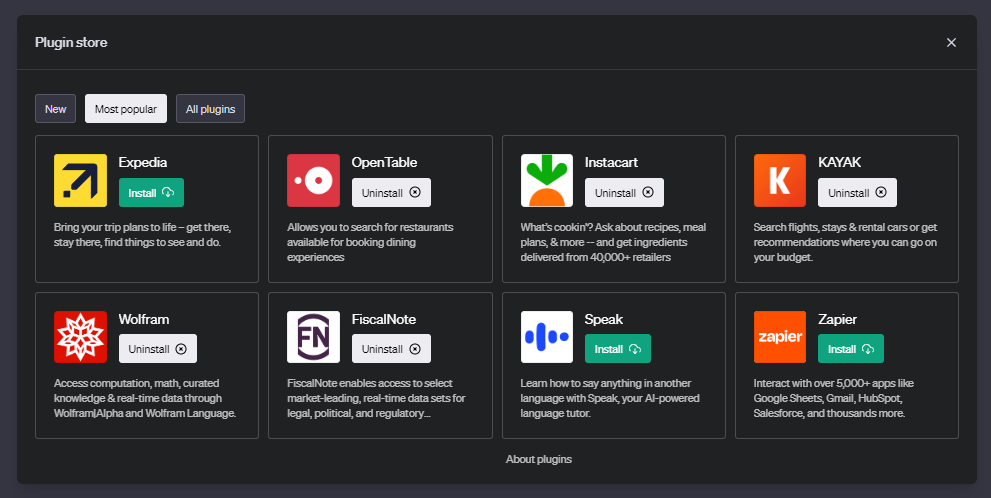Click the Instacart carrot logo

(547, 180)
